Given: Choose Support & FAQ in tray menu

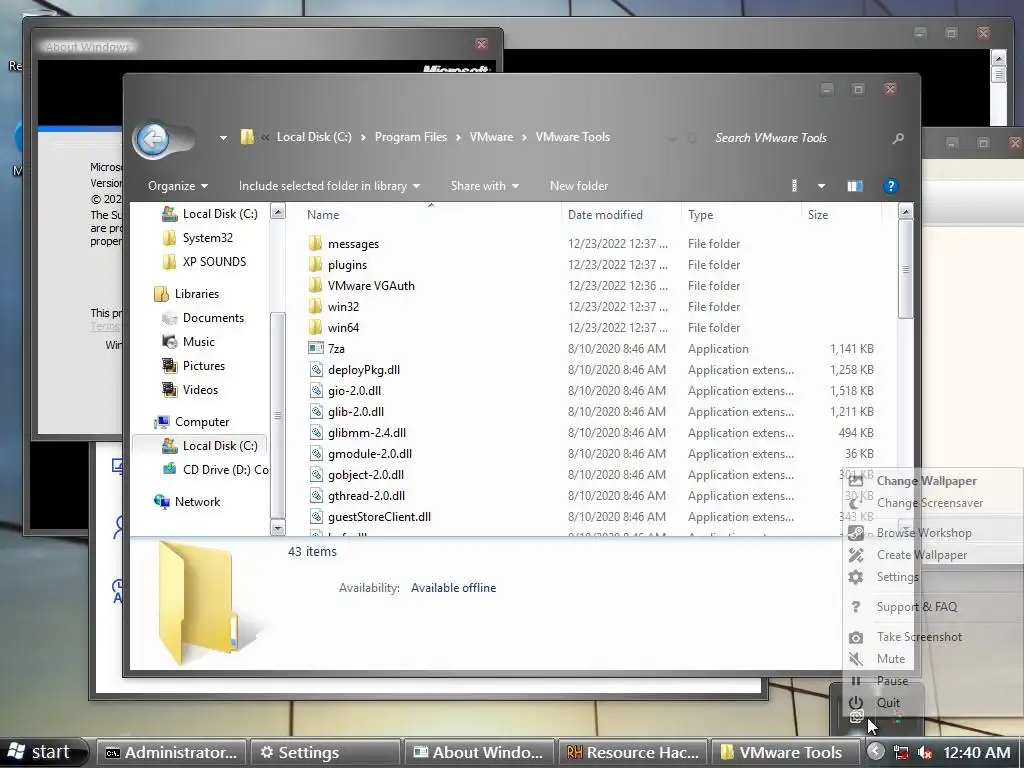Looking at the screenshot, I should pyautogui.click(x=917, y=607).
